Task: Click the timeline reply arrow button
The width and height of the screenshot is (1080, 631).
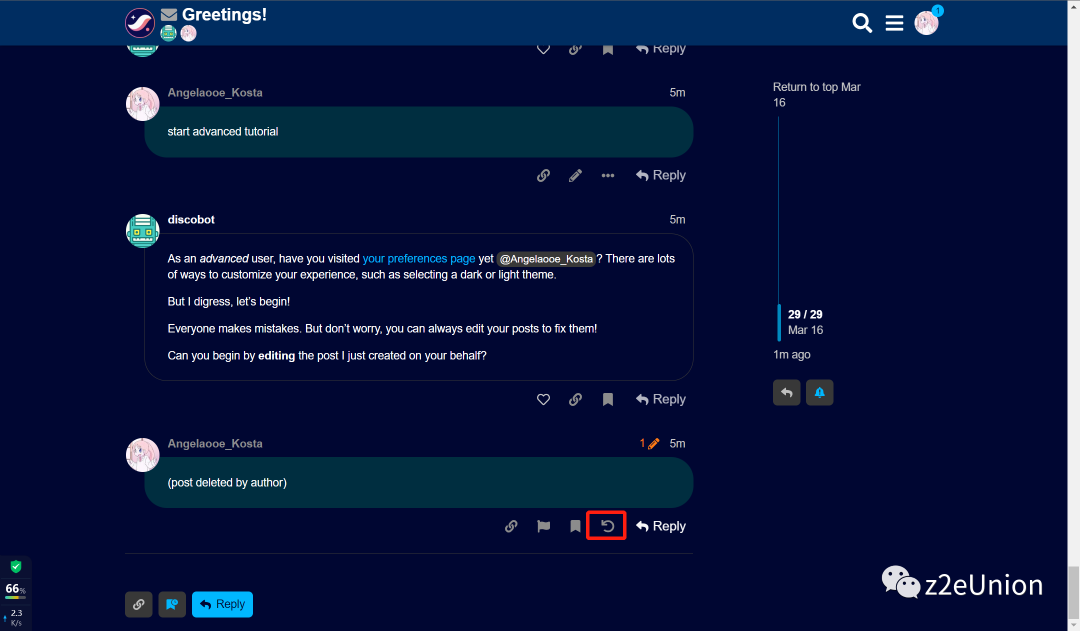Action: (x=787, y=392)
